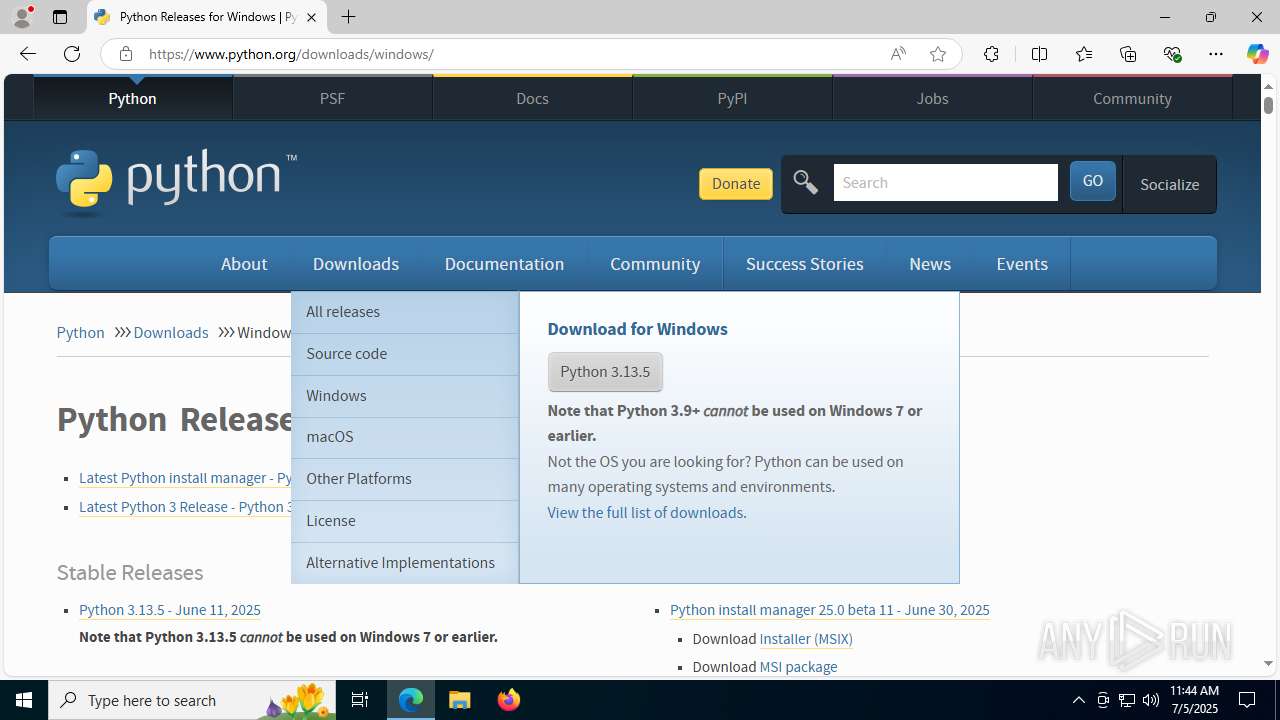
Task: Click the Python logo image
Action: click(x=176, y=182)
